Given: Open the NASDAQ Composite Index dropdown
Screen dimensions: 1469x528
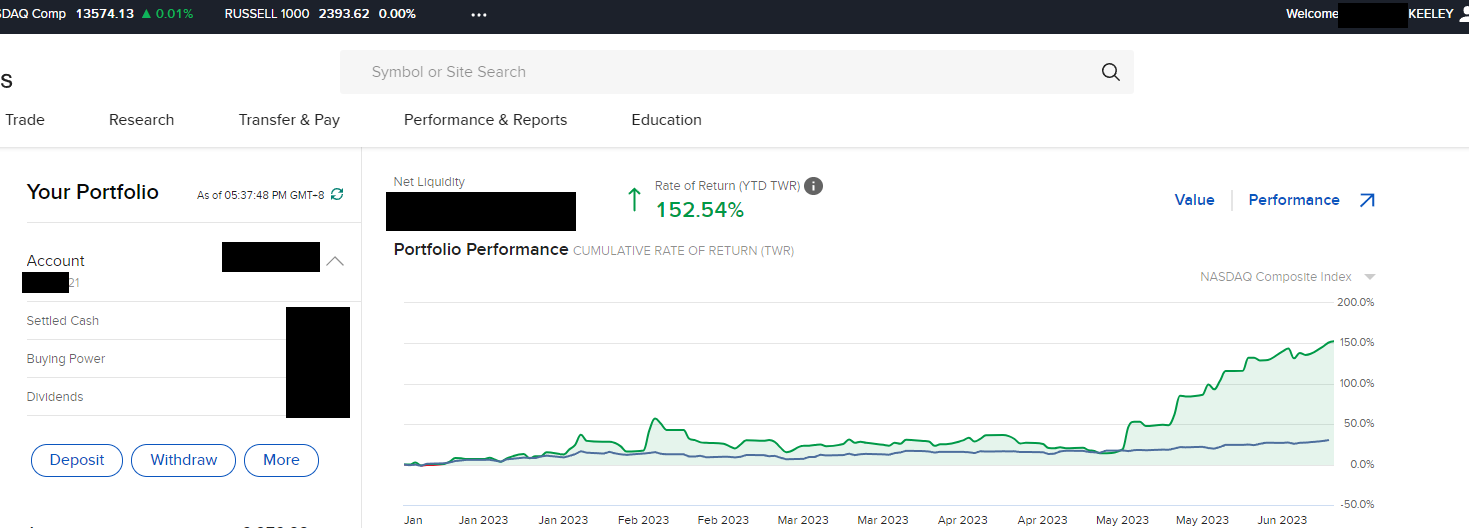Looking at the screenshot, I should (1369, 277).
